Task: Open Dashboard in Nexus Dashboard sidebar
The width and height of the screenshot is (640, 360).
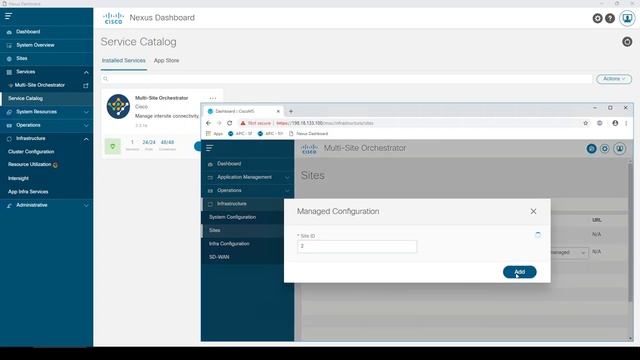Action: pyautogui.click(x=28, y=32)
